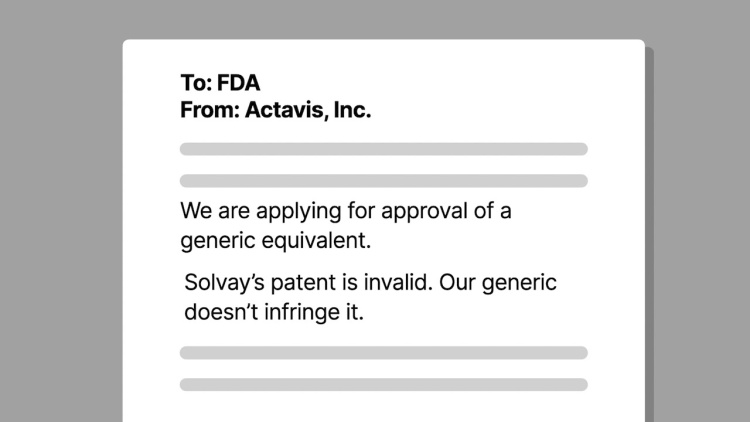This screenshot has height=422, width=750.
Task: Click the word "FDA" in the To line
Action: [x=238, y=83]
